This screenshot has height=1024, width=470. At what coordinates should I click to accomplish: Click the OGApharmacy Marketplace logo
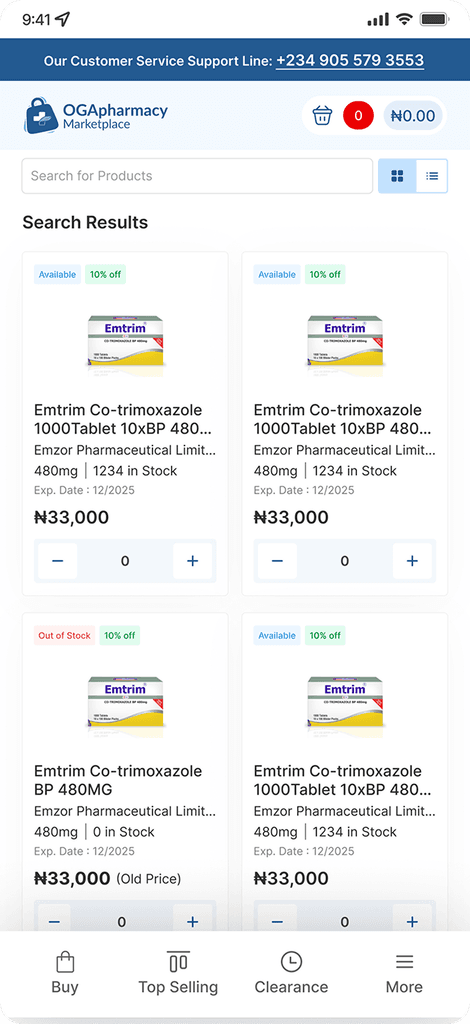tap(96, 116)
